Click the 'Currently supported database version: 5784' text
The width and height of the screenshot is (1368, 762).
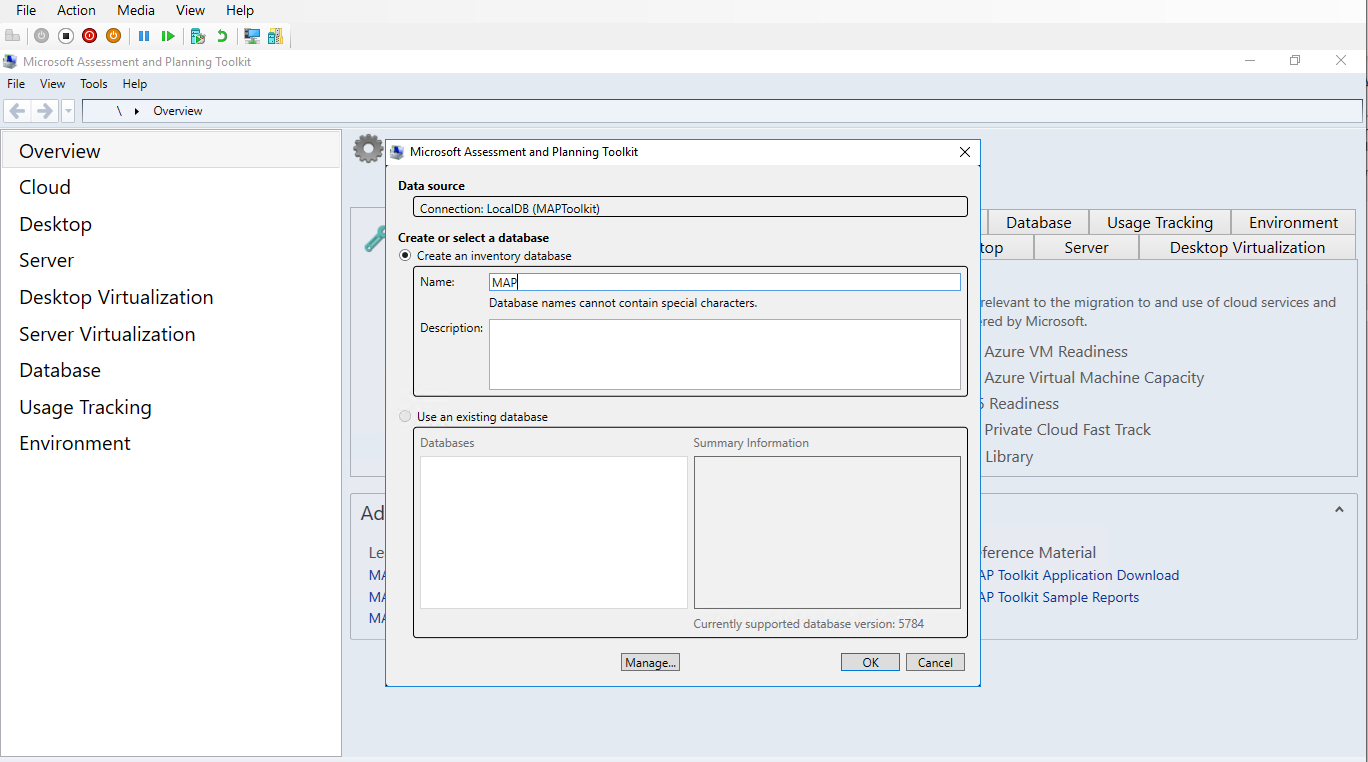click(809, 624)
